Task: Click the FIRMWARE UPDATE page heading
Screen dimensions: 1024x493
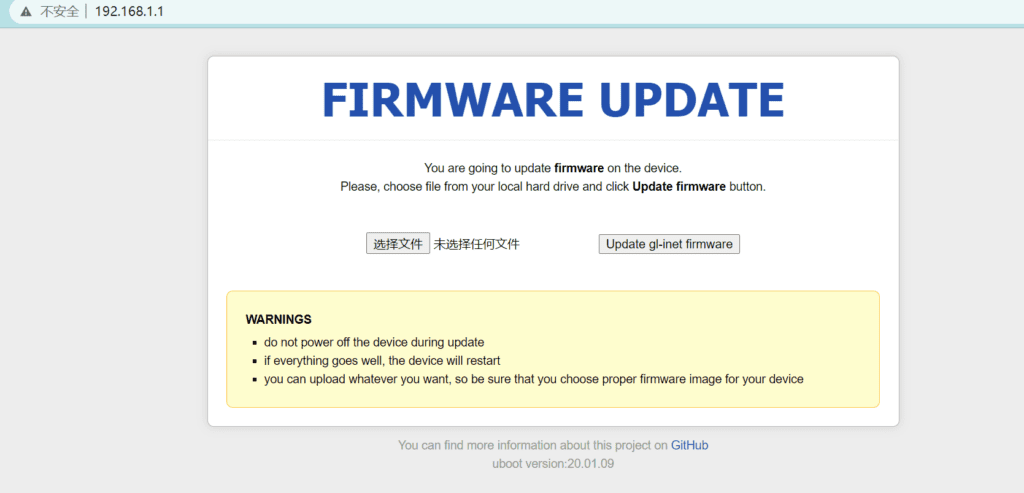Action: point(553,99)
